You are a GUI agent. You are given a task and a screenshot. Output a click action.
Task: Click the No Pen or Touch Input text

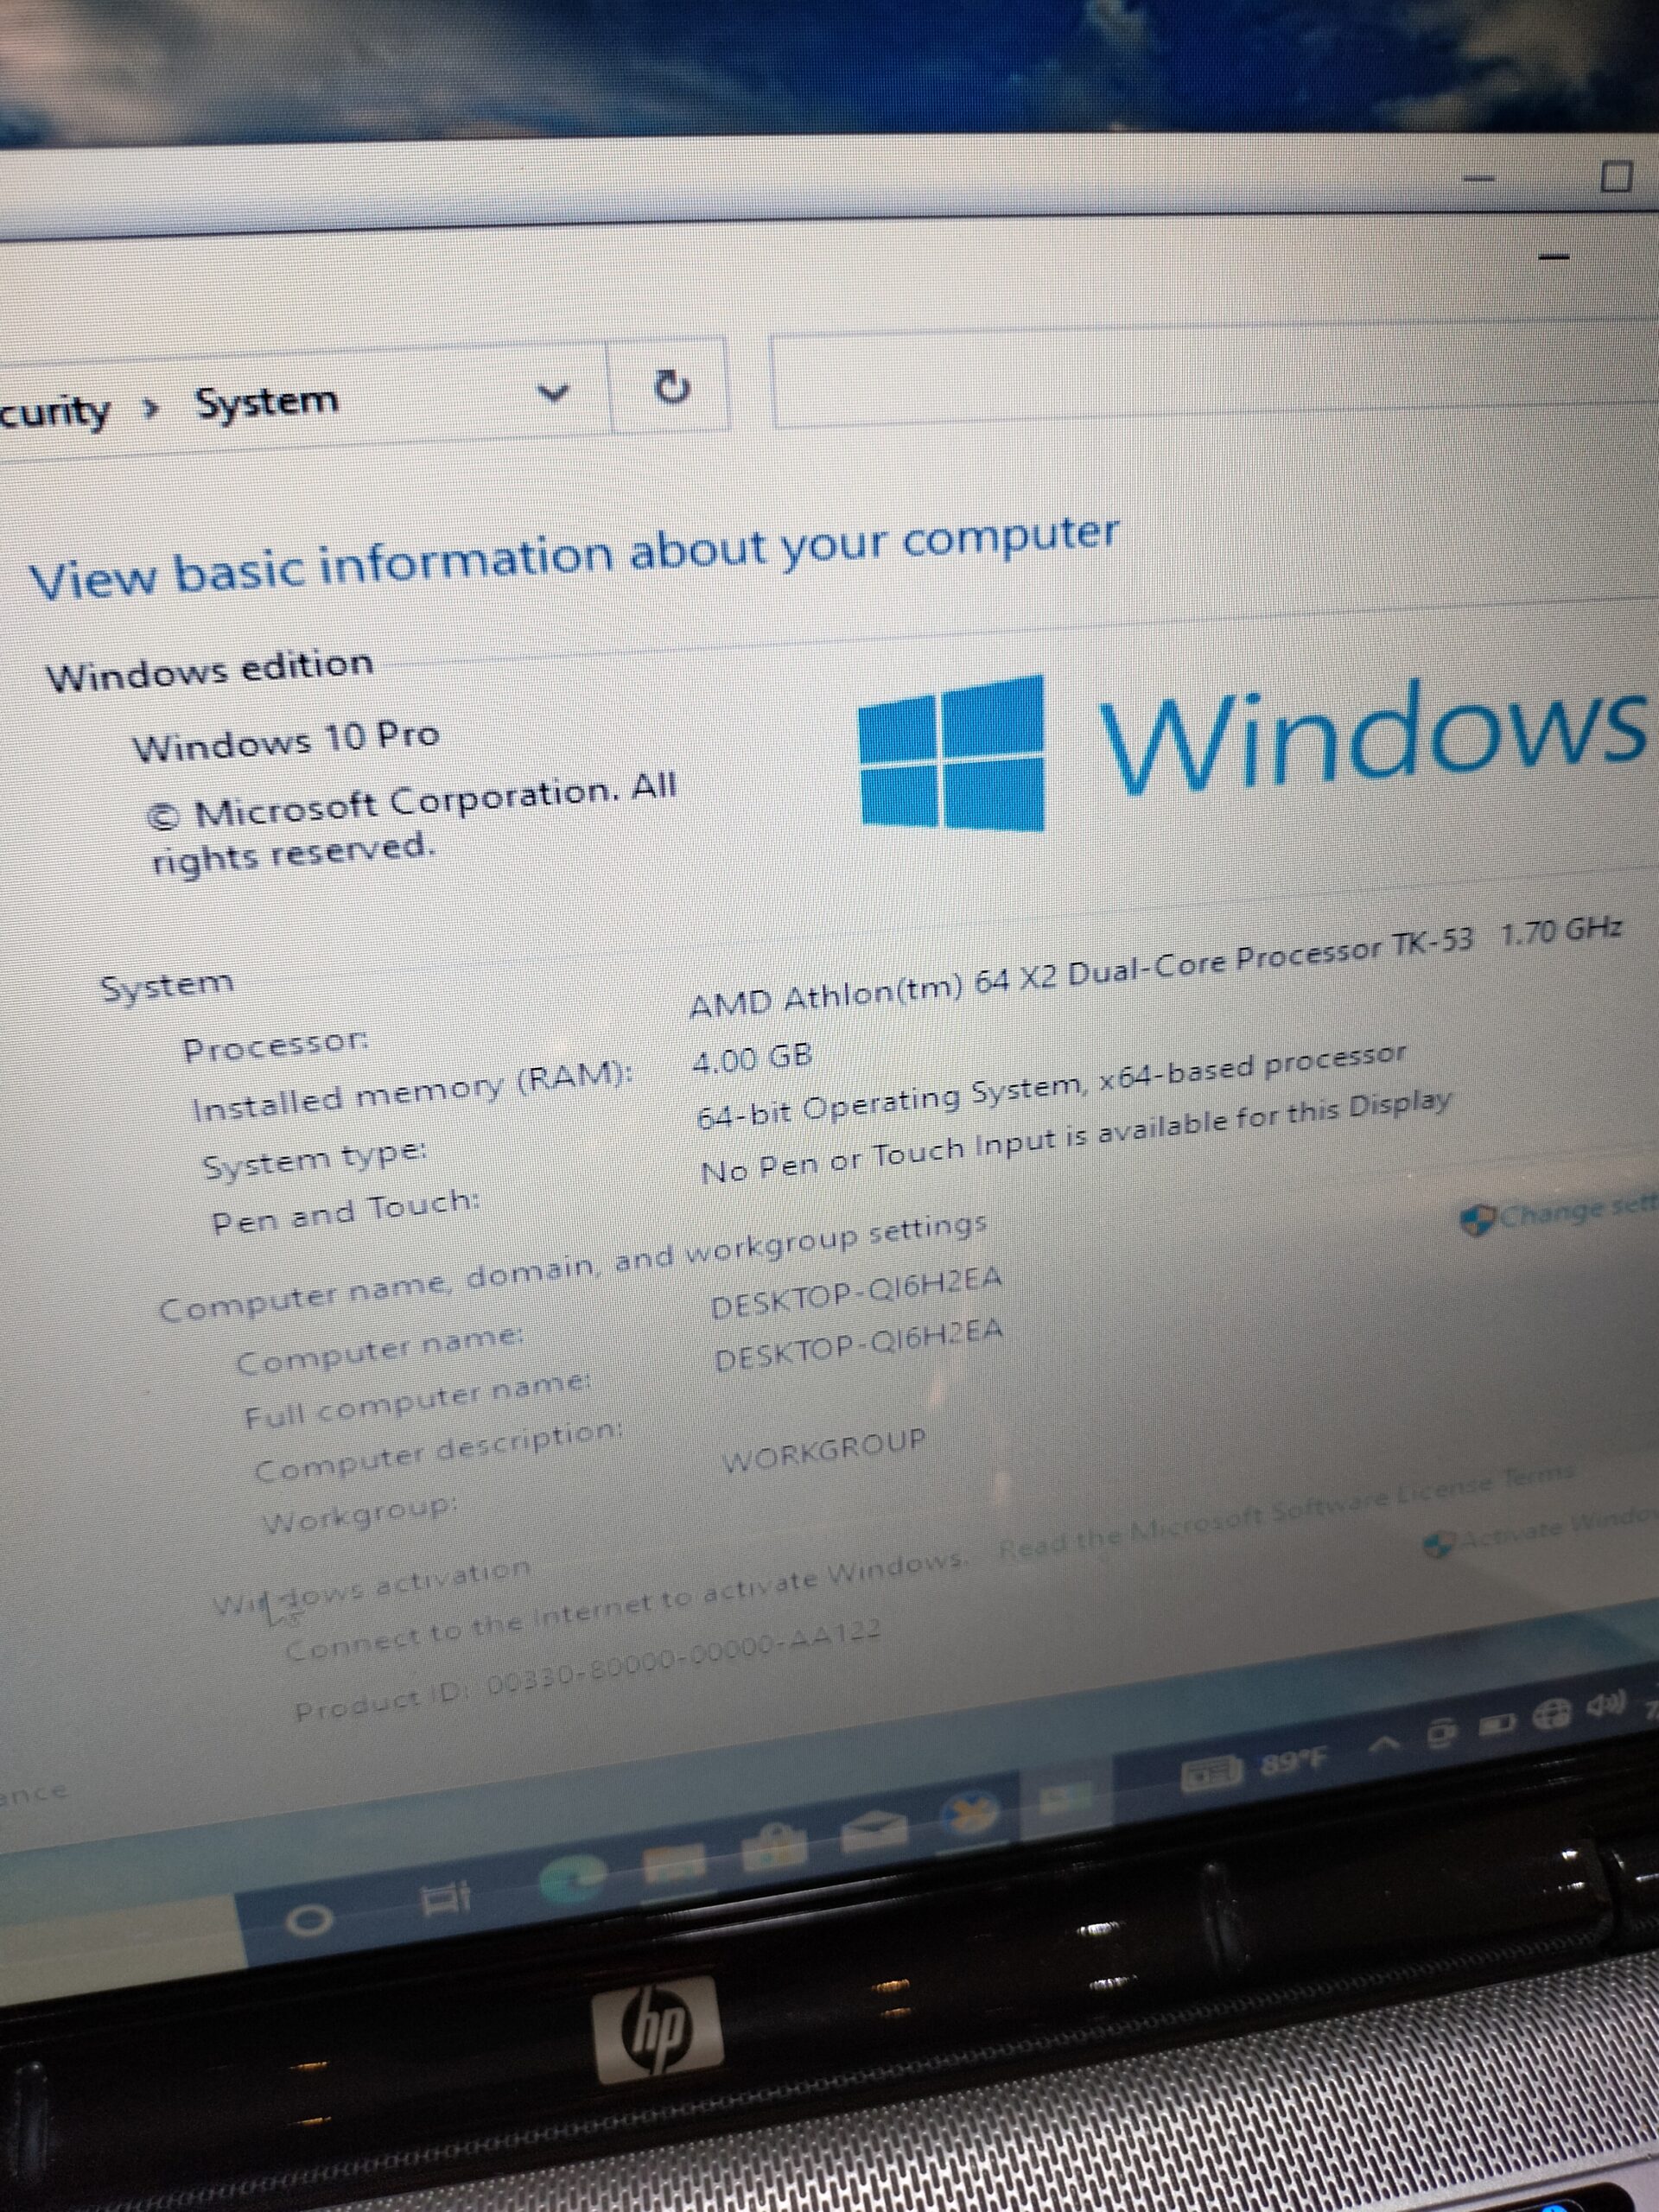[1076, 1138]
